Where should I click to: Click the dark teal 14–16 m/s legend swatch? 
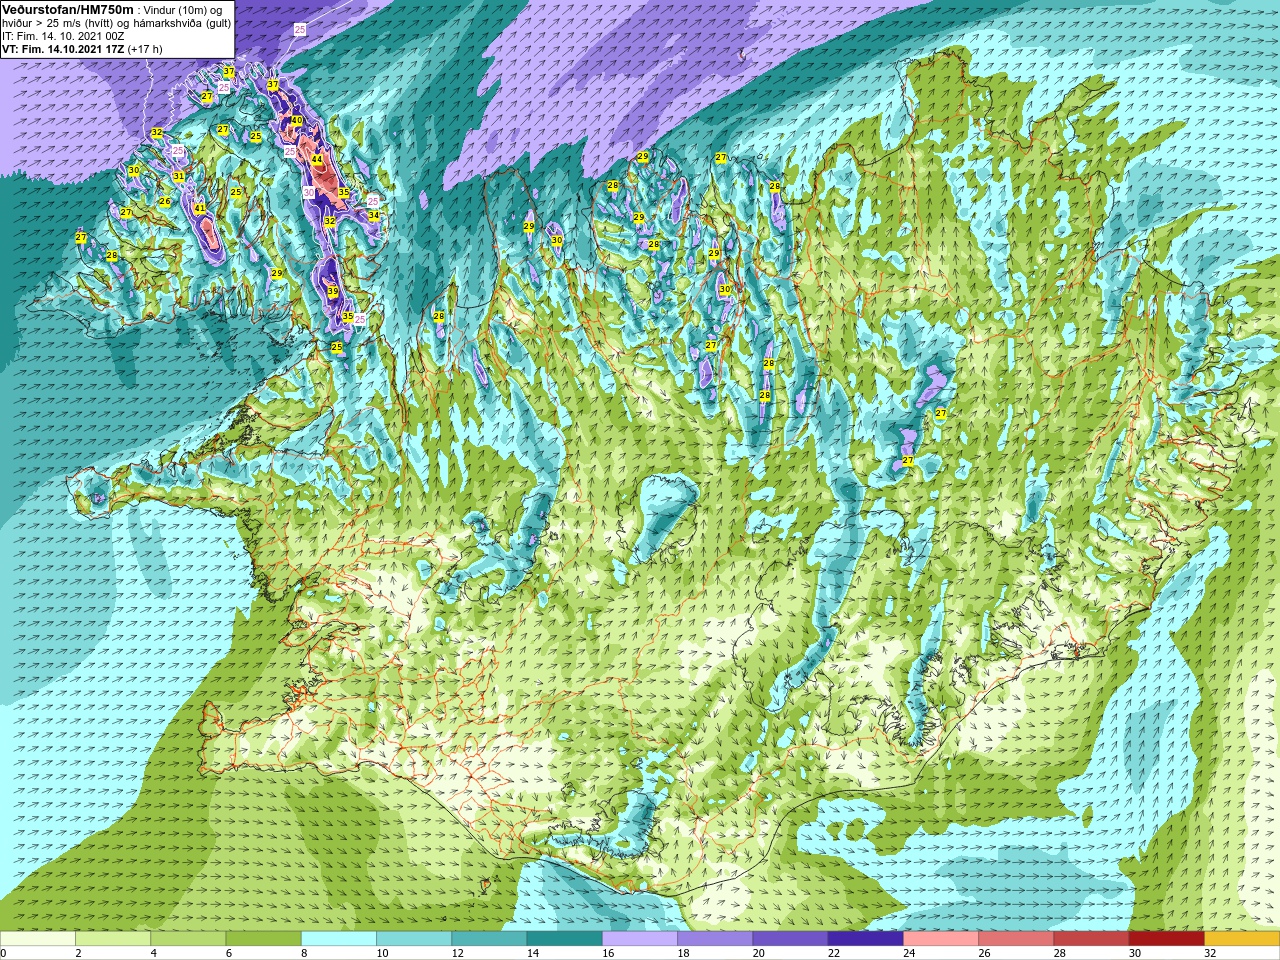click(565, 939)
